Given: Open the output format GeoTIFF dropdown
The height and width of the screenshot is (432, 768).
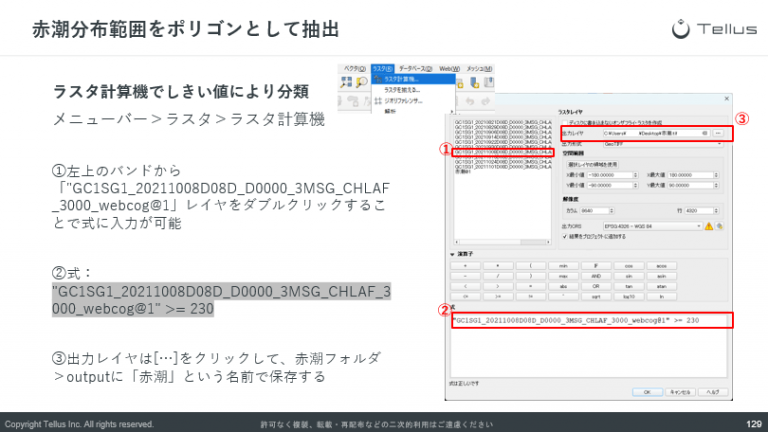Looking at the screenshot, I should (x=663, y=144).
